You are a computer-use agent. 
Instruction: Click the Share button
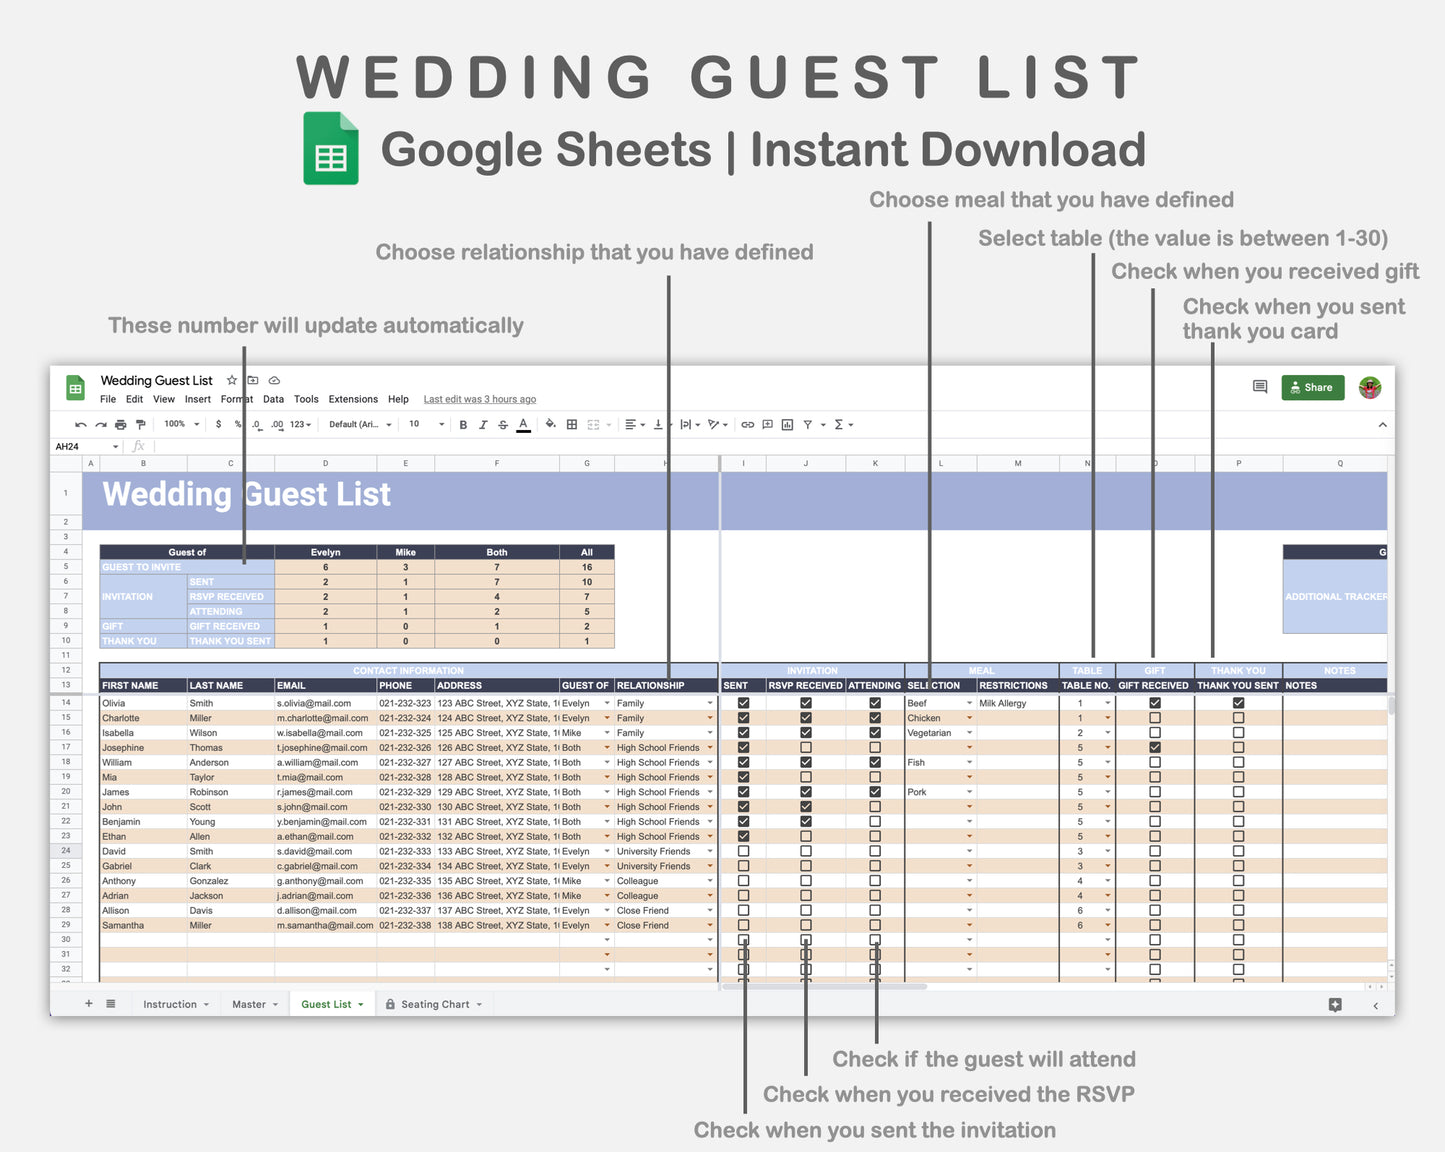click(1313, 387)
